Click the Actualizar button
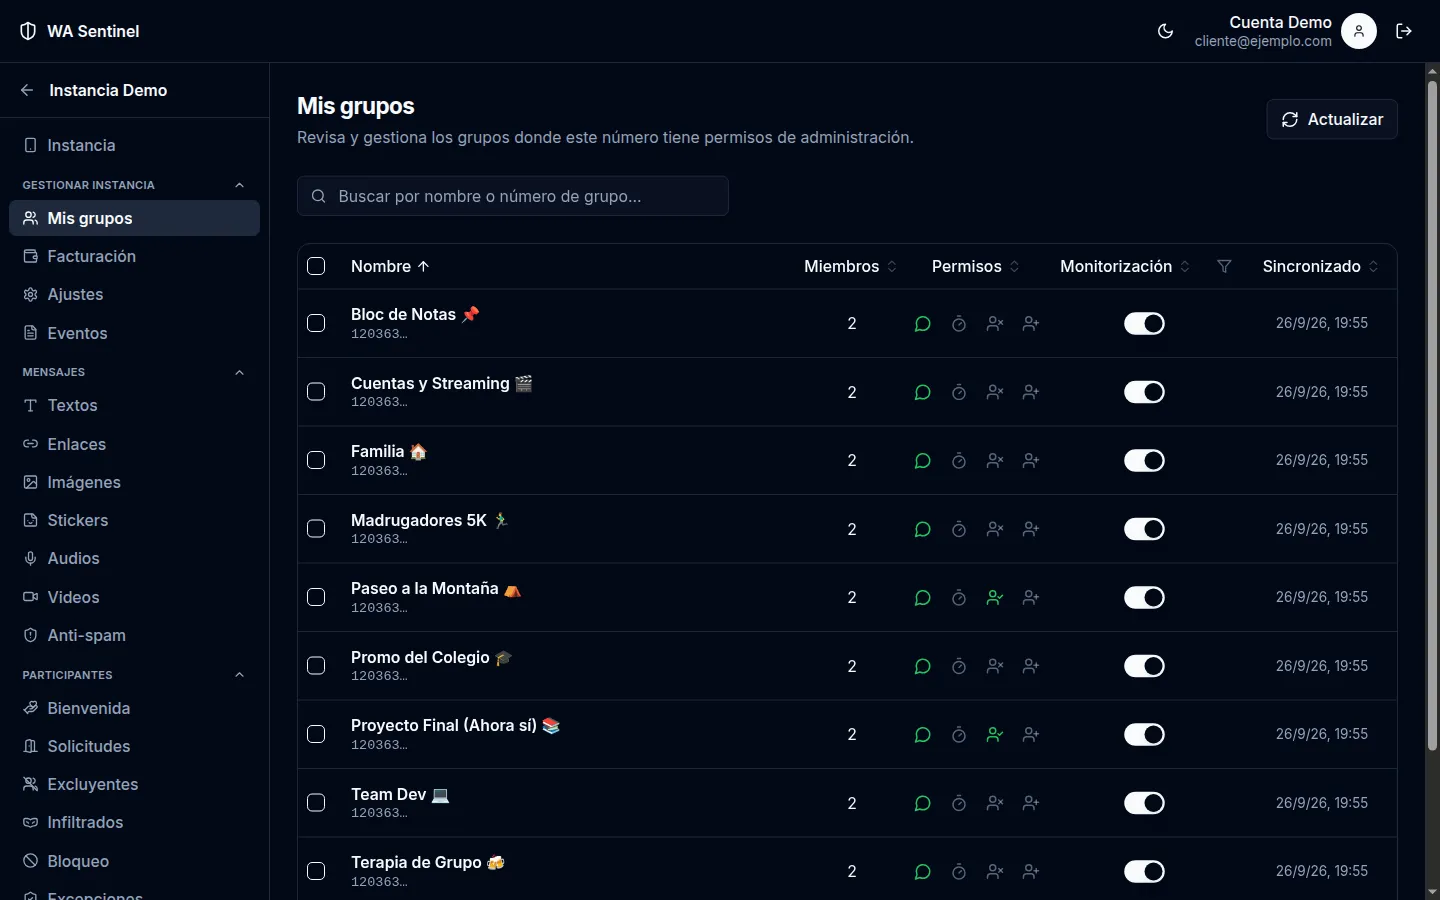Screen dimensions: 1440x900 tap(1332, 119)
